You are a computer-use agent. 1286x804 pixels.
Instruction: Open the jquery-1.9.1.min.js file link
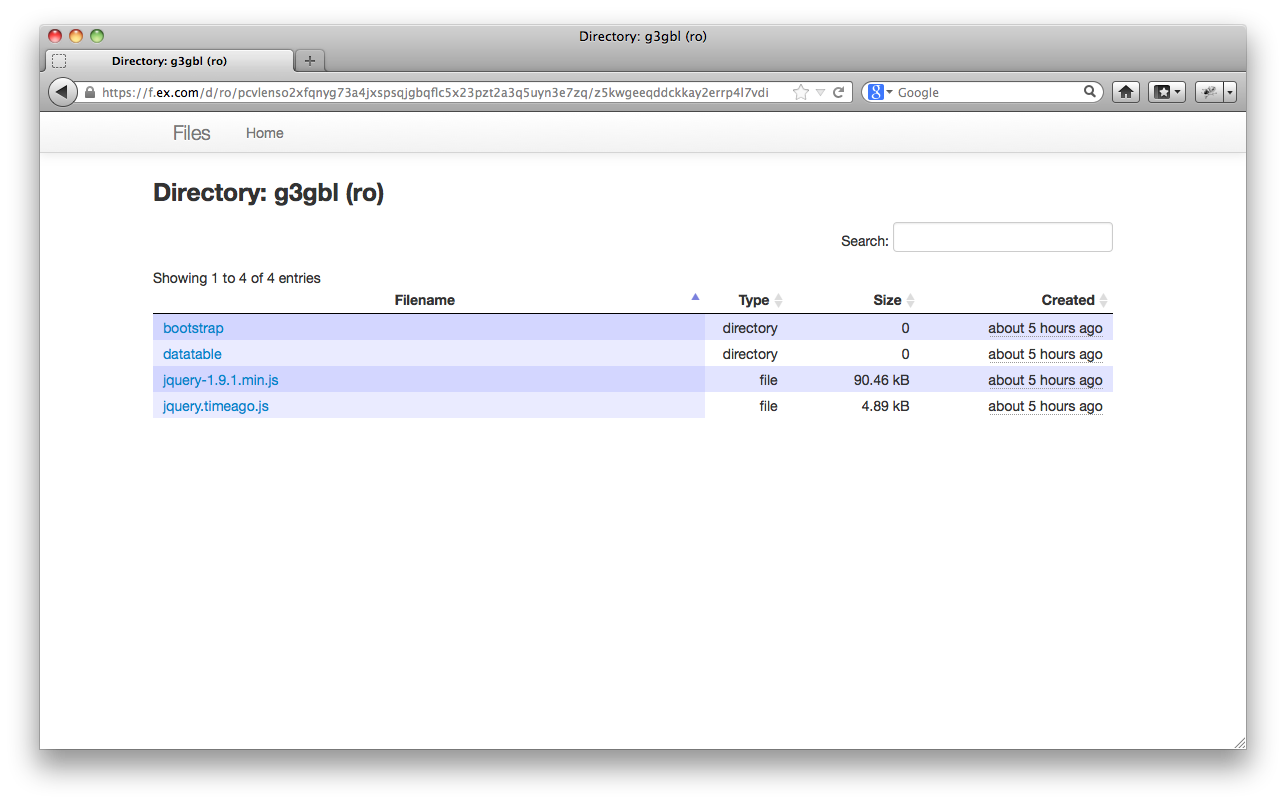coord(221,380)
